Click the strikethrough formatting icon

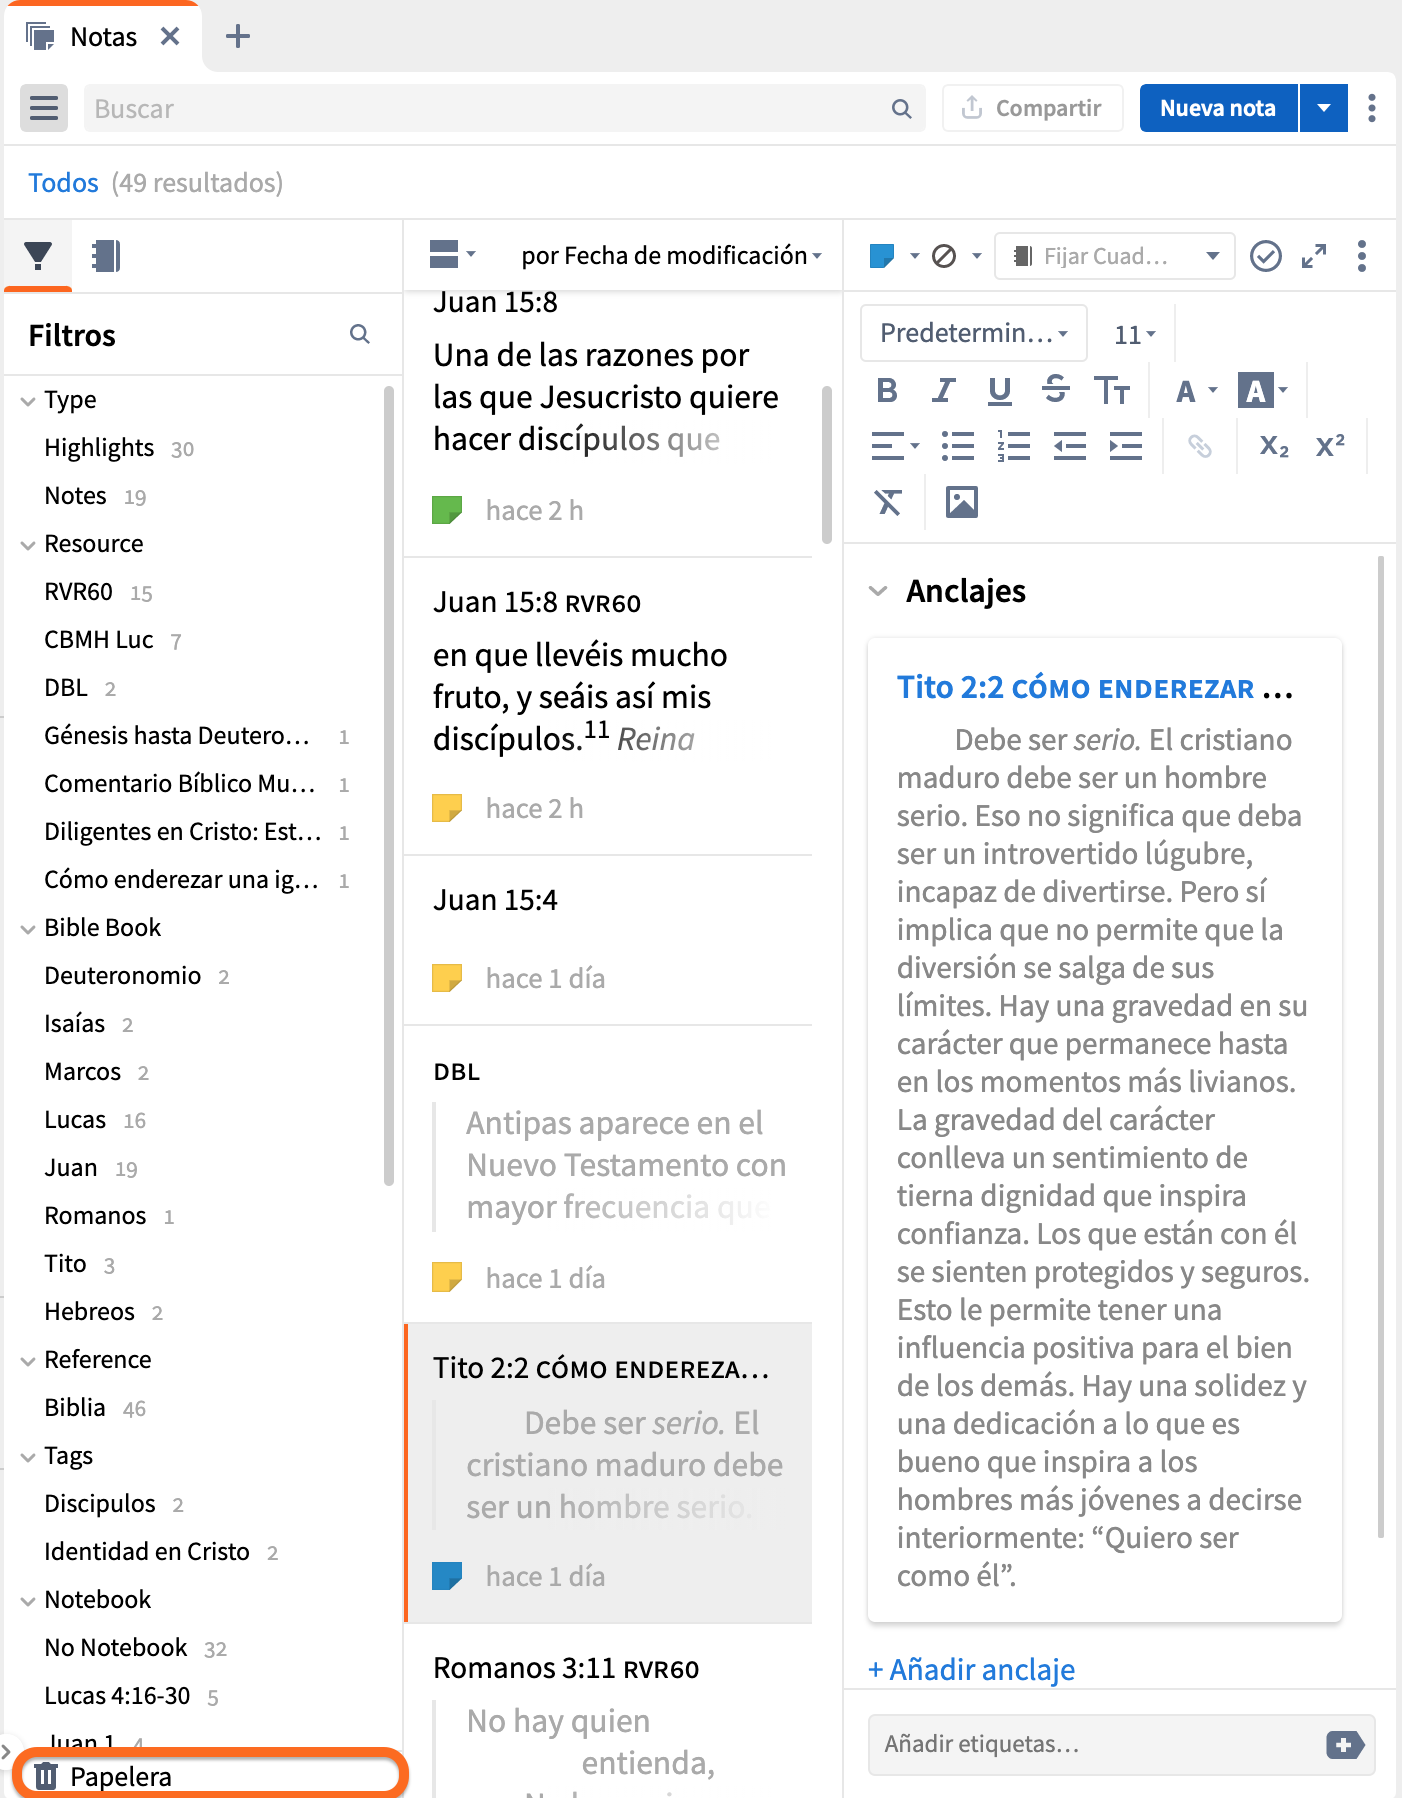(1055, 390)
